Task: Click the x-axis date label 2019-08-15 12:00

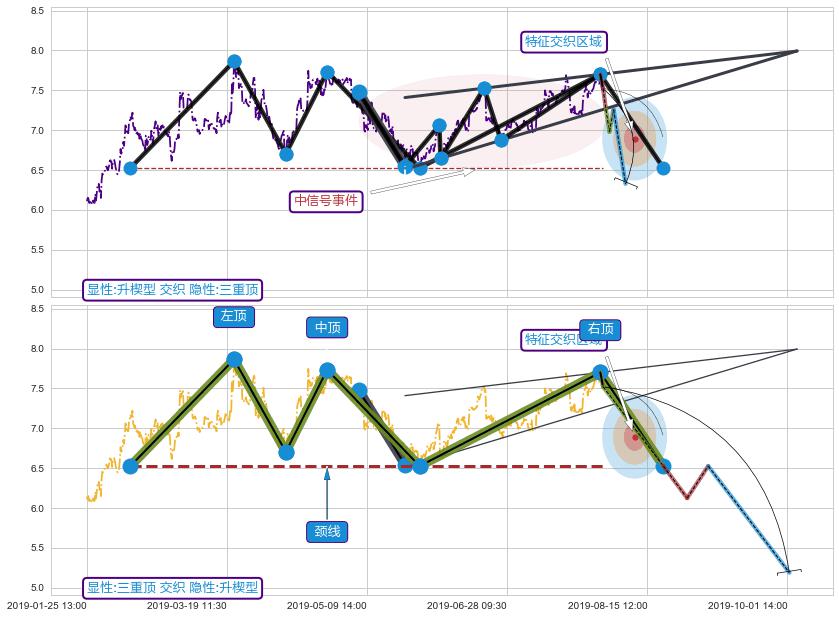Action: pos(608,605)
